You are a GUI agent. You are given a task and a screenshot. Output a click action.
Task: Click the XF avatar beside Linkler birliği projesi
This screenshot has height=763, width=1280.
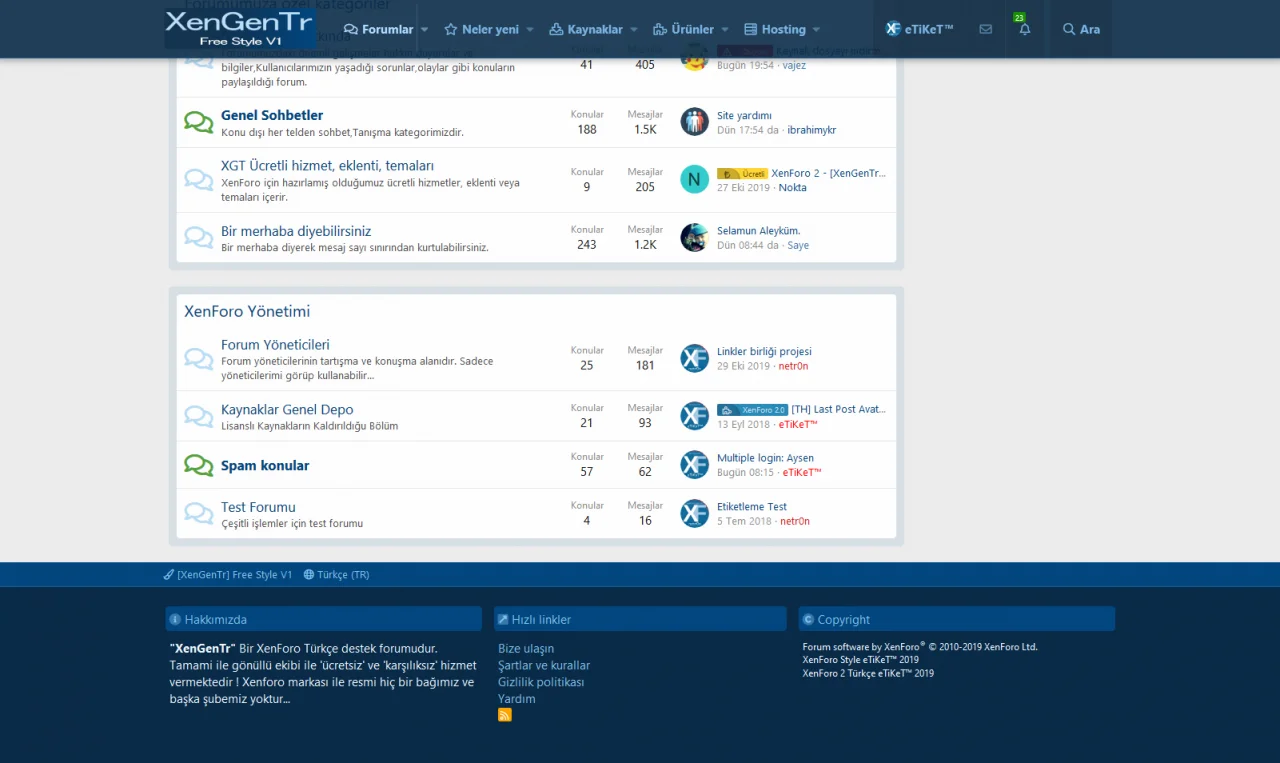pyautogui.click(x=694, y=359)
